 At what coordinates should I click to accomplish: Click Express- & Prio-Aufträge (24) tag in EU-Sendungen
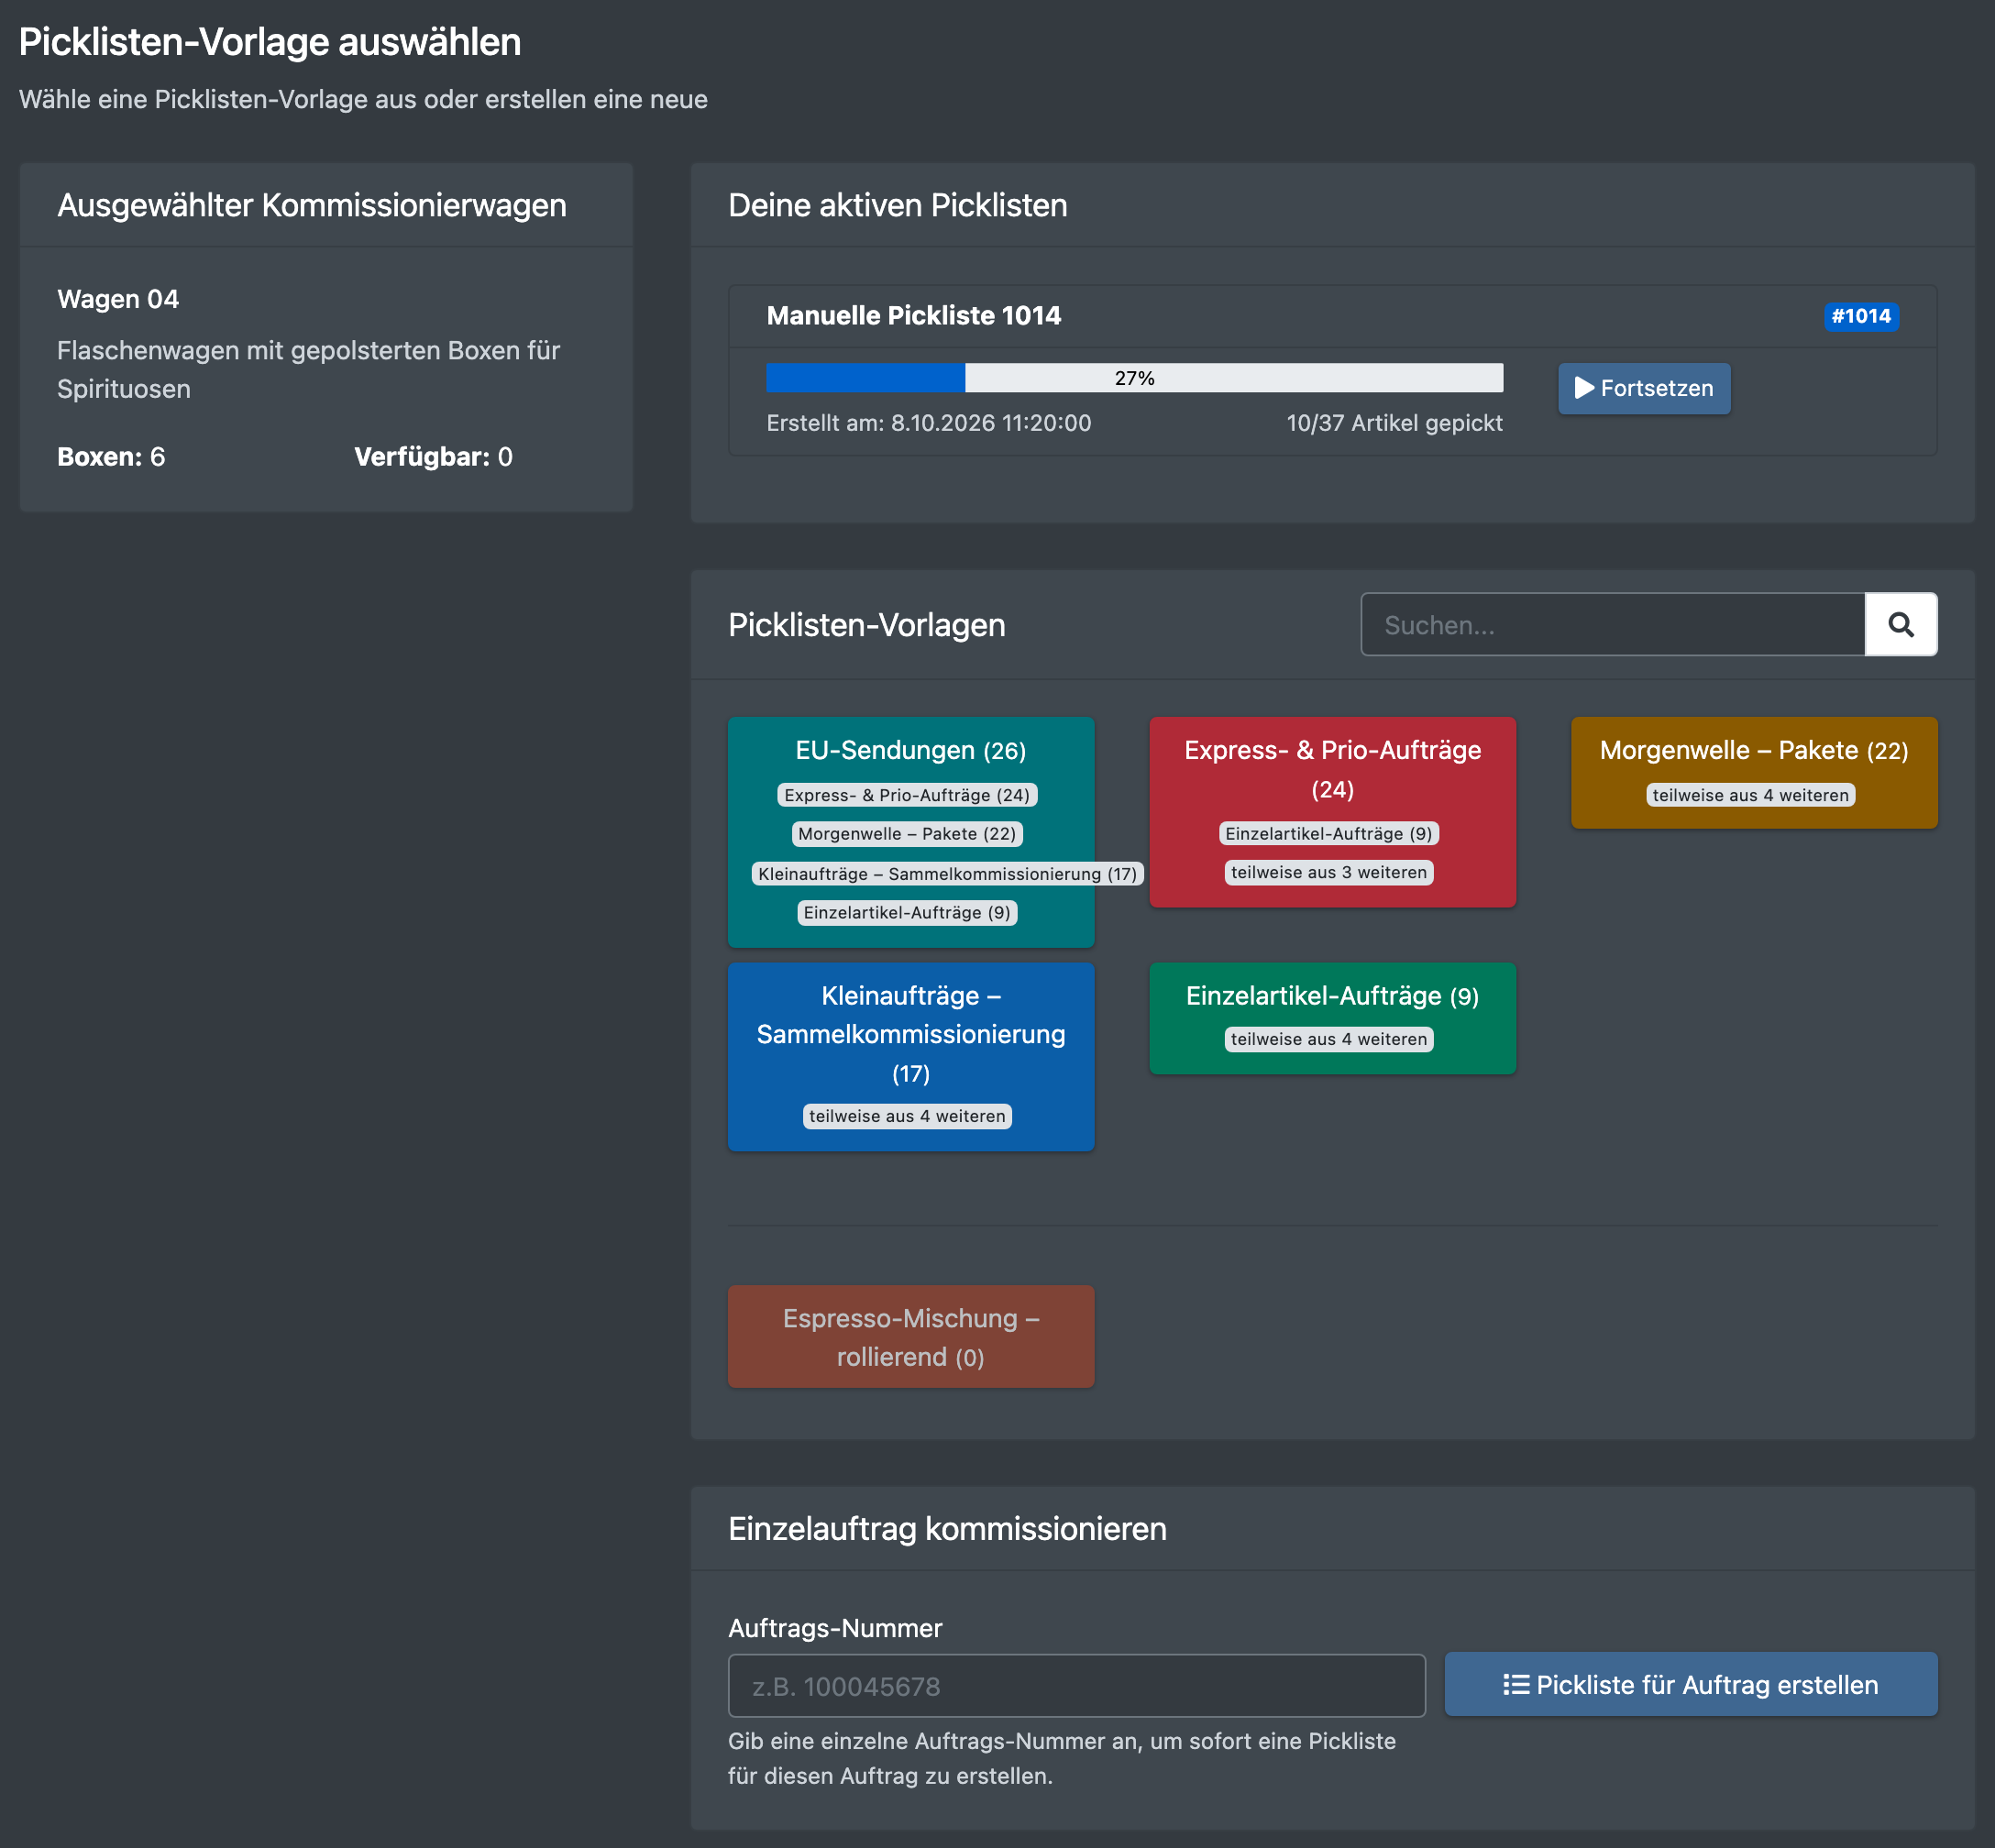pyautogui.click(x=907, y=795)
